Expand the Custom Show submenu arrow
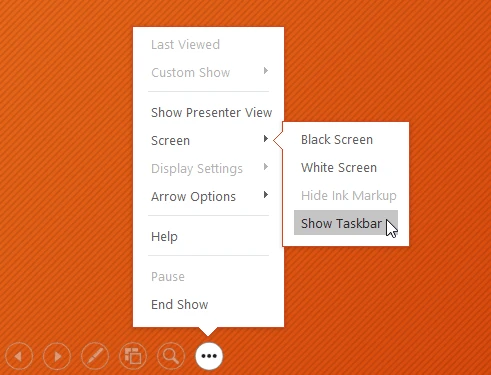The height and width of the screenshot is (375, 491). [x=266, y=71]
